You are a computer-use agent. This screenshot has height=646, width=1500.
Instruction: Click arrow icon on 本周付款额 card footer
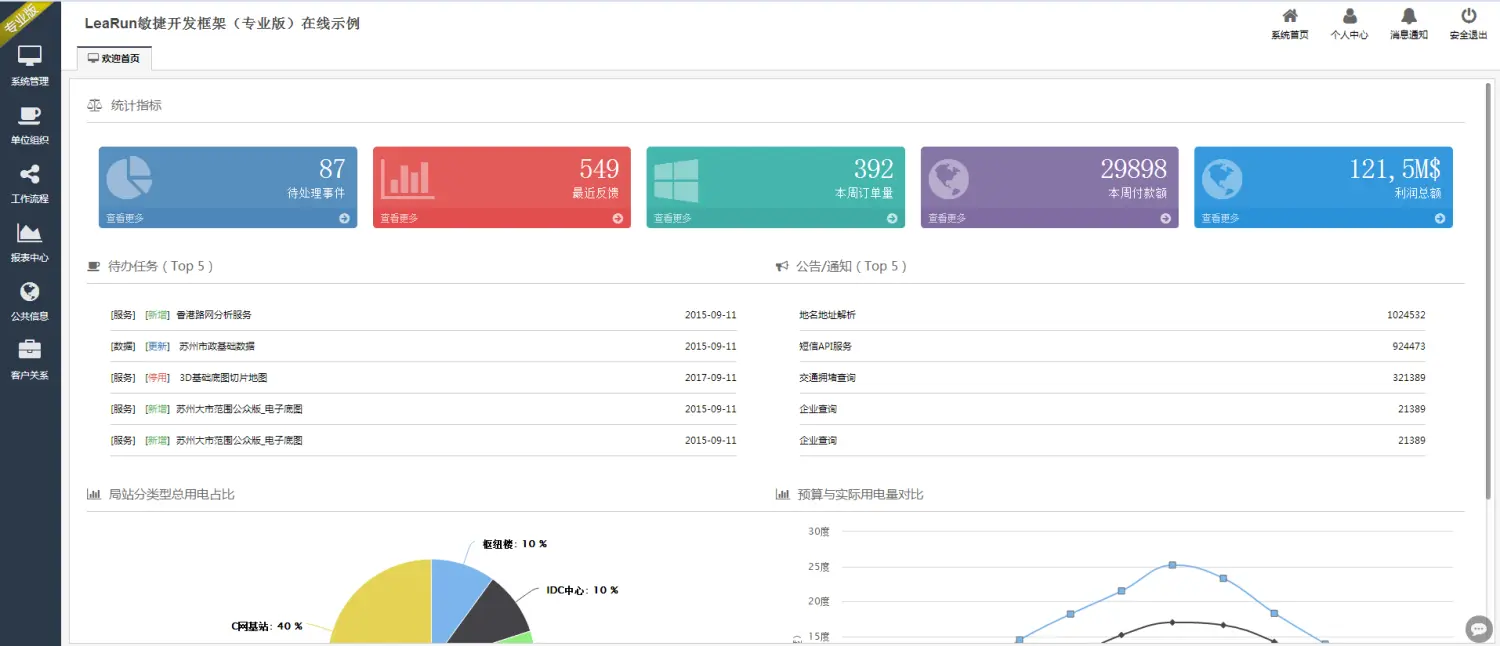point(1166,218)
